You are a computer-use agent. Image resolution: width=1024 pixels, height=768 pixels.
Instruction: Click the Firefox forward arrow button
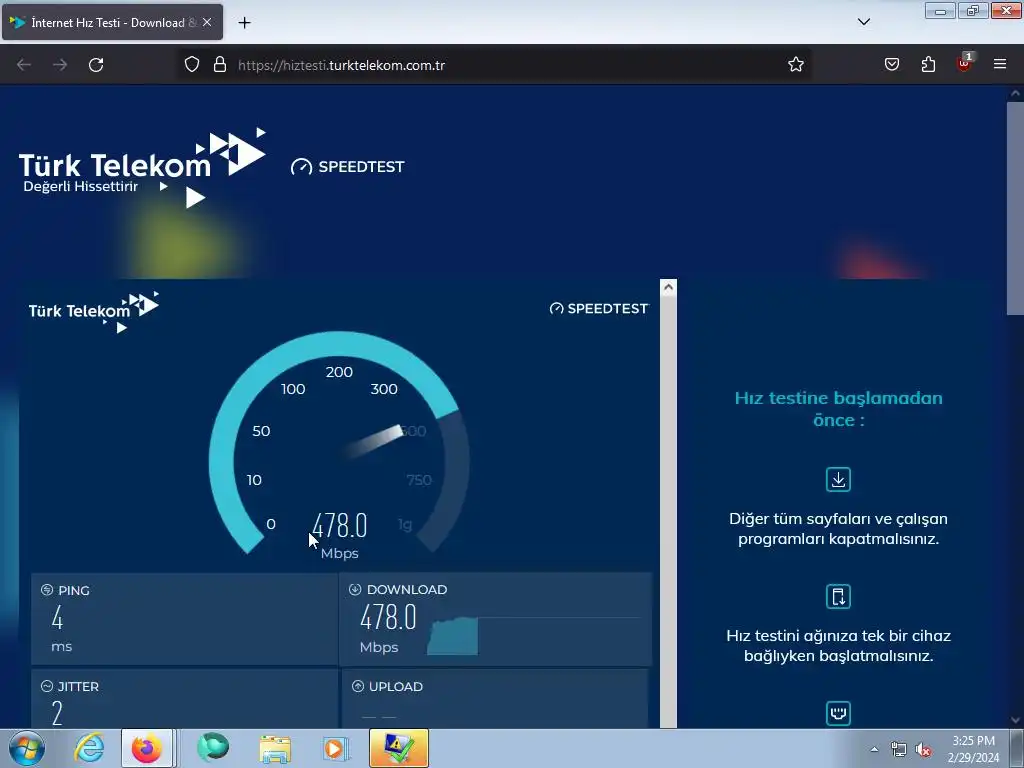point(60,65)
